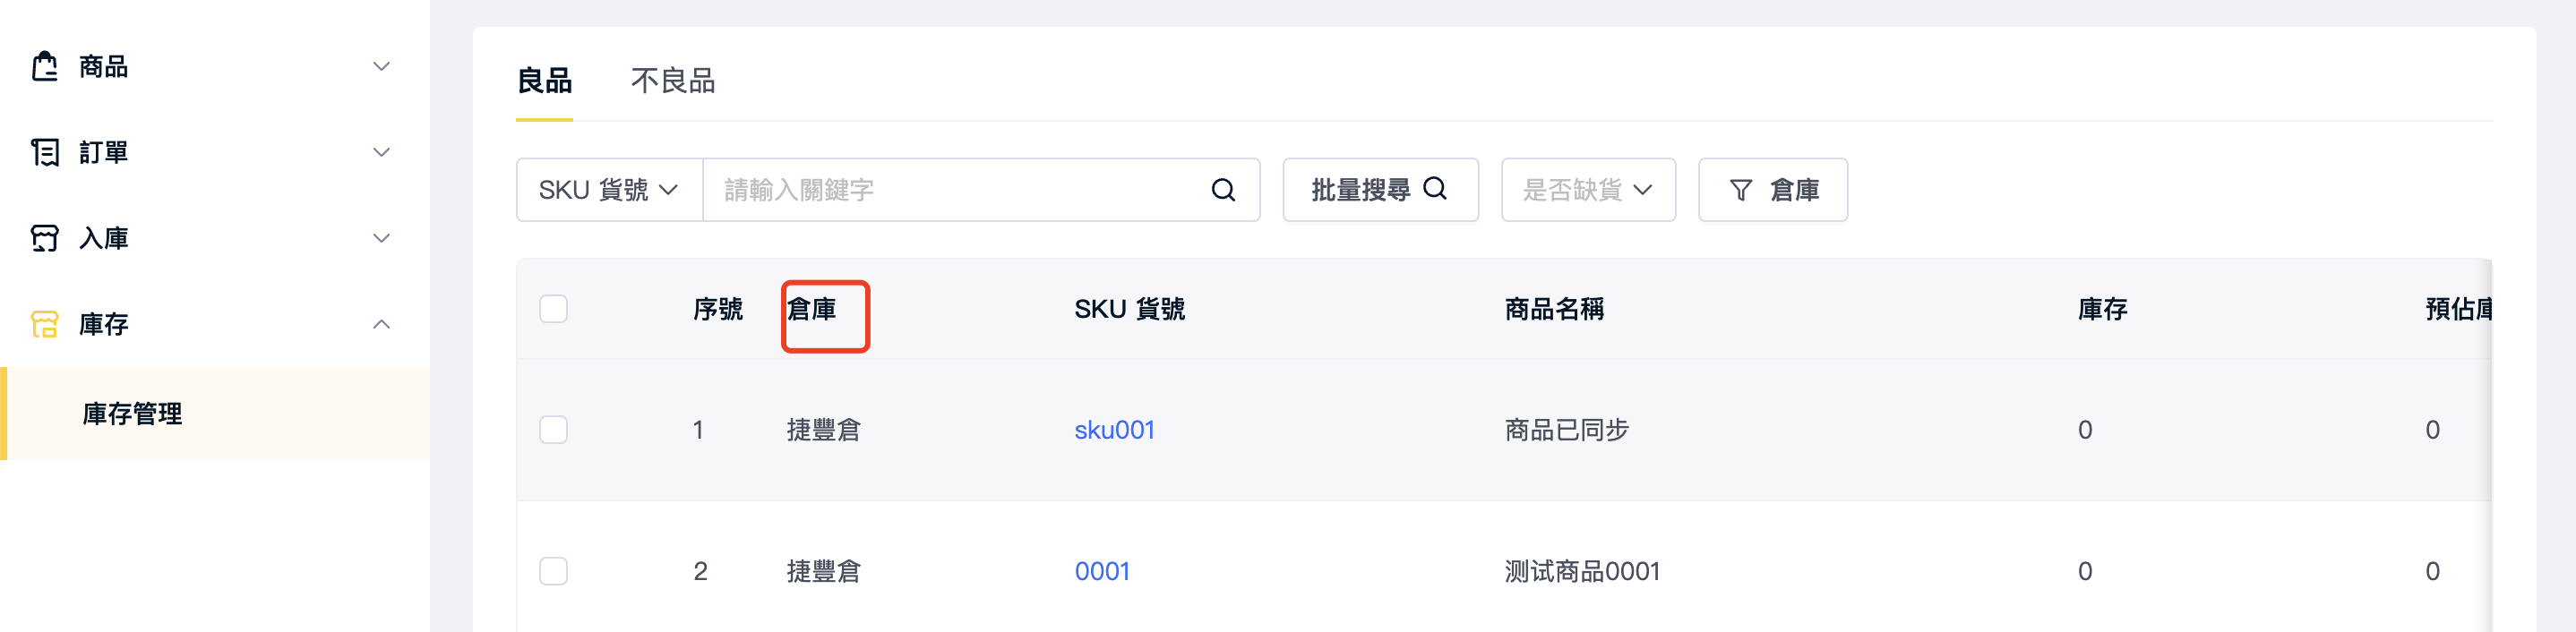This screenshot has height=632, width=2576.
Task: Toggle the select-all checkbox in table header
Action: click(553, 309)
